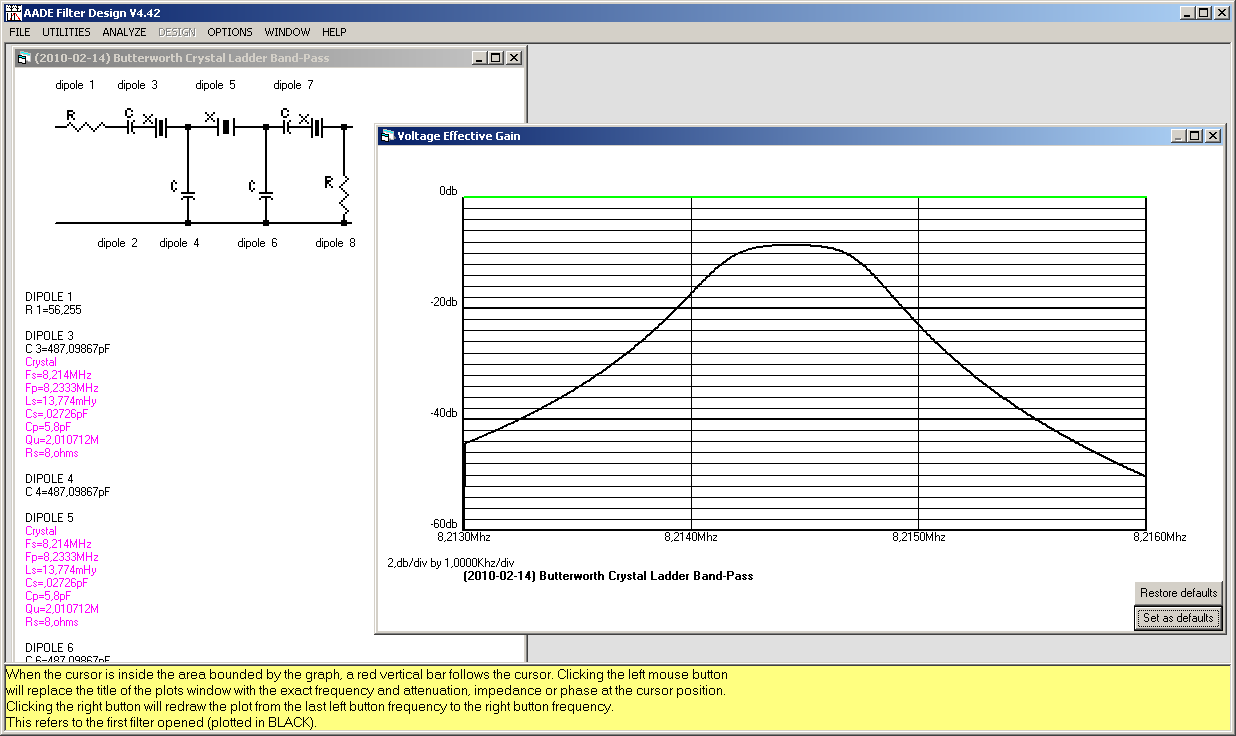Open the UTILITIES menu
The height and width of the screenshot is (736, 1236).
[x=66, y=32]
